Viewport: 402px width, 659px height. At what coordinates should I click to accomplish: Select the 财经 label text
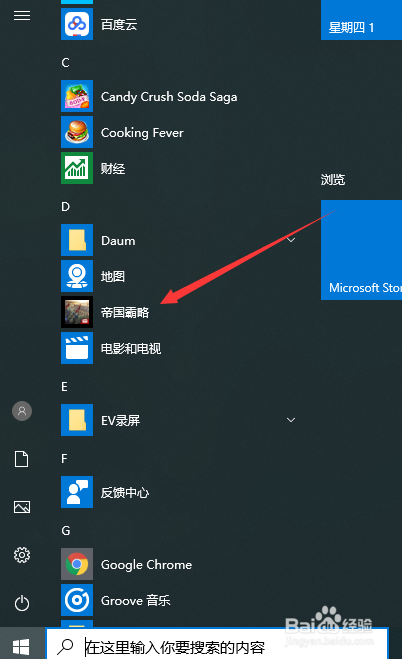113,169
